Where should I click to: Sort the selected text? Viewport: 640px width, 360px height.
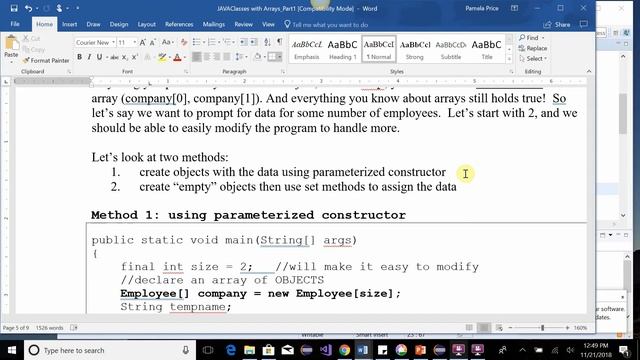coord(267,42)
